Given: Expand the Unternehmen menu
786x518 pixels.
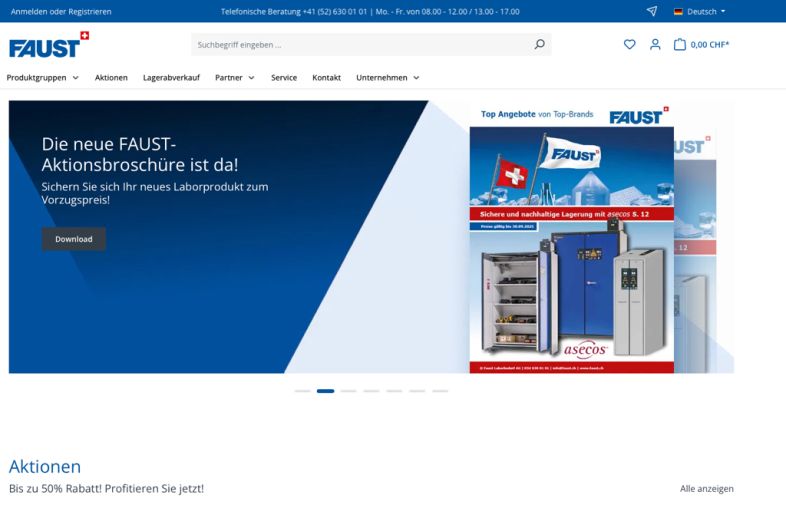Looking at the screenshot, I should coord(387,77).
